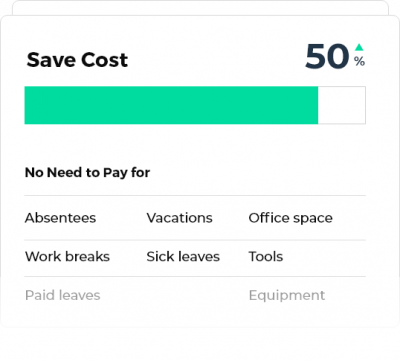Click the divider line below Work breaks row
The image size is (400, 361).
(x=195, y=276)
